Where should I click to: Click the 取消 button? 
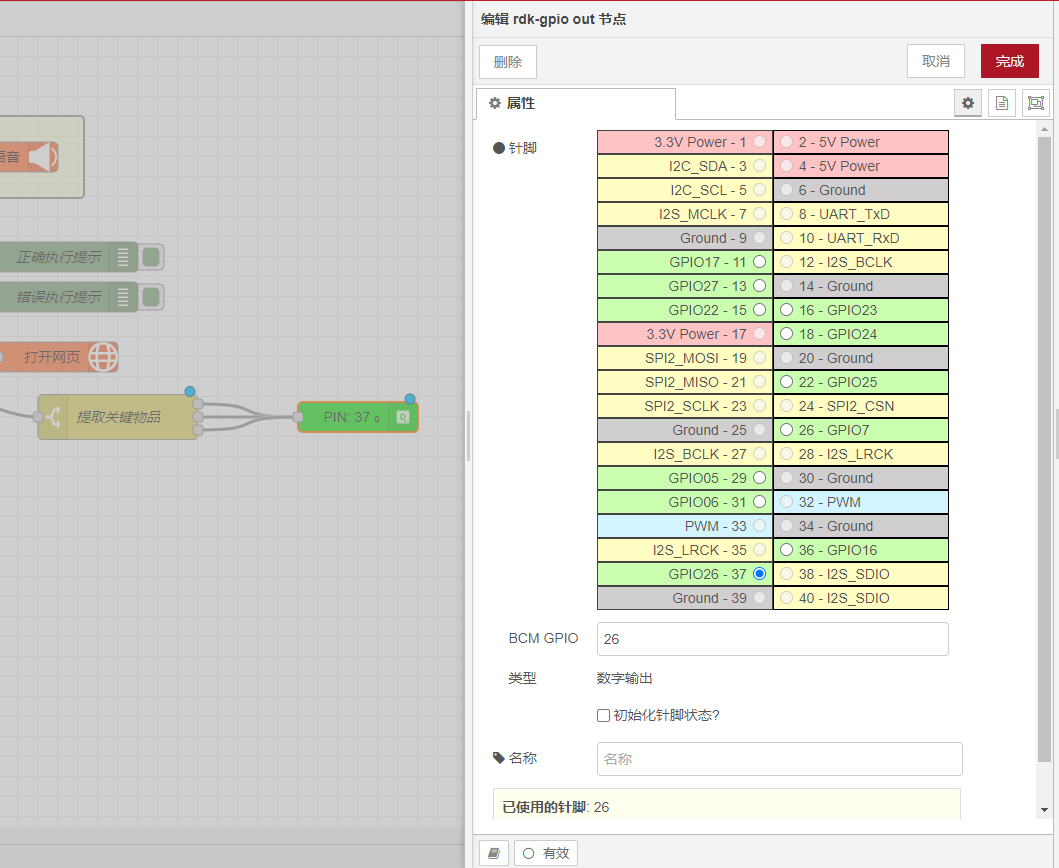pos(935,61)
